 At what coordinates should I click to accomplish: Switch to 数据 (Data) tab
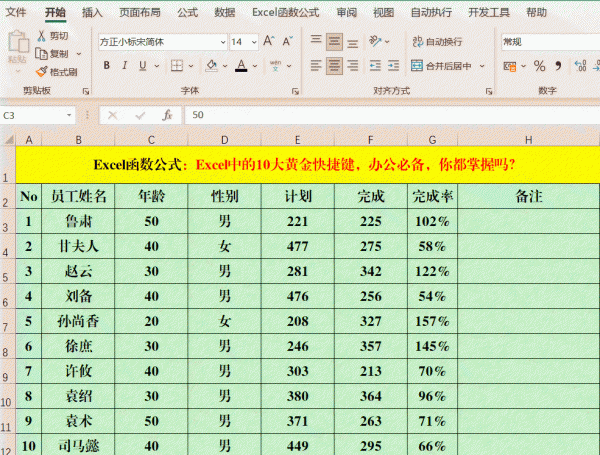225,12
